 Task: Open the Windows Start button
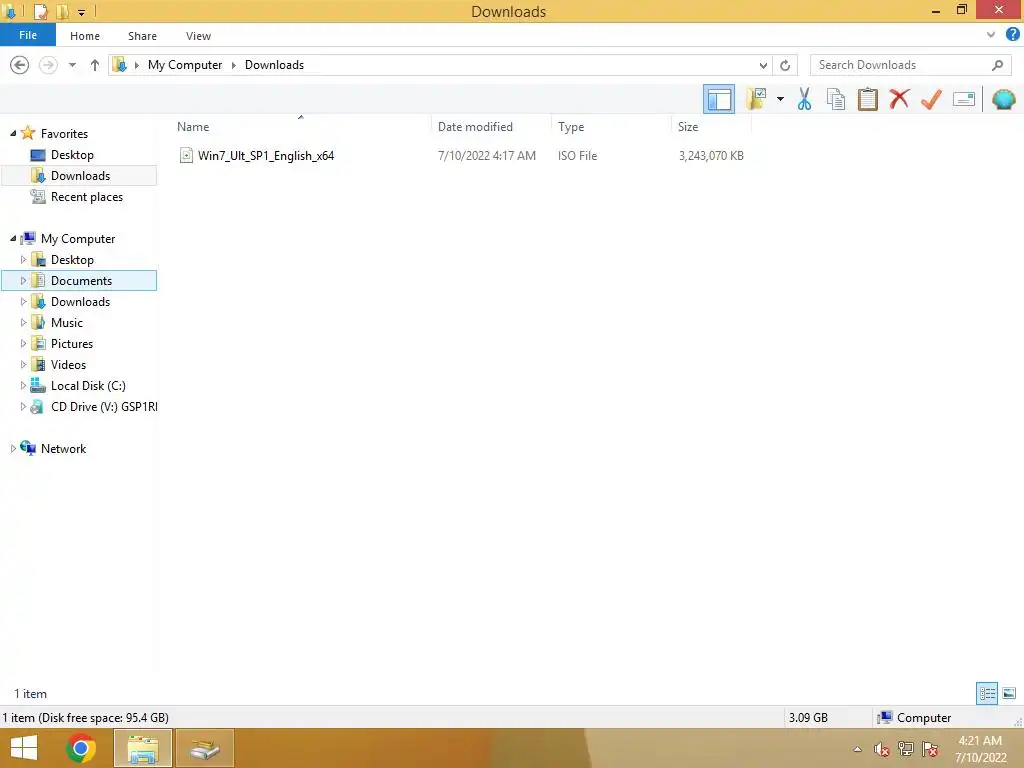tap(24, 748)
